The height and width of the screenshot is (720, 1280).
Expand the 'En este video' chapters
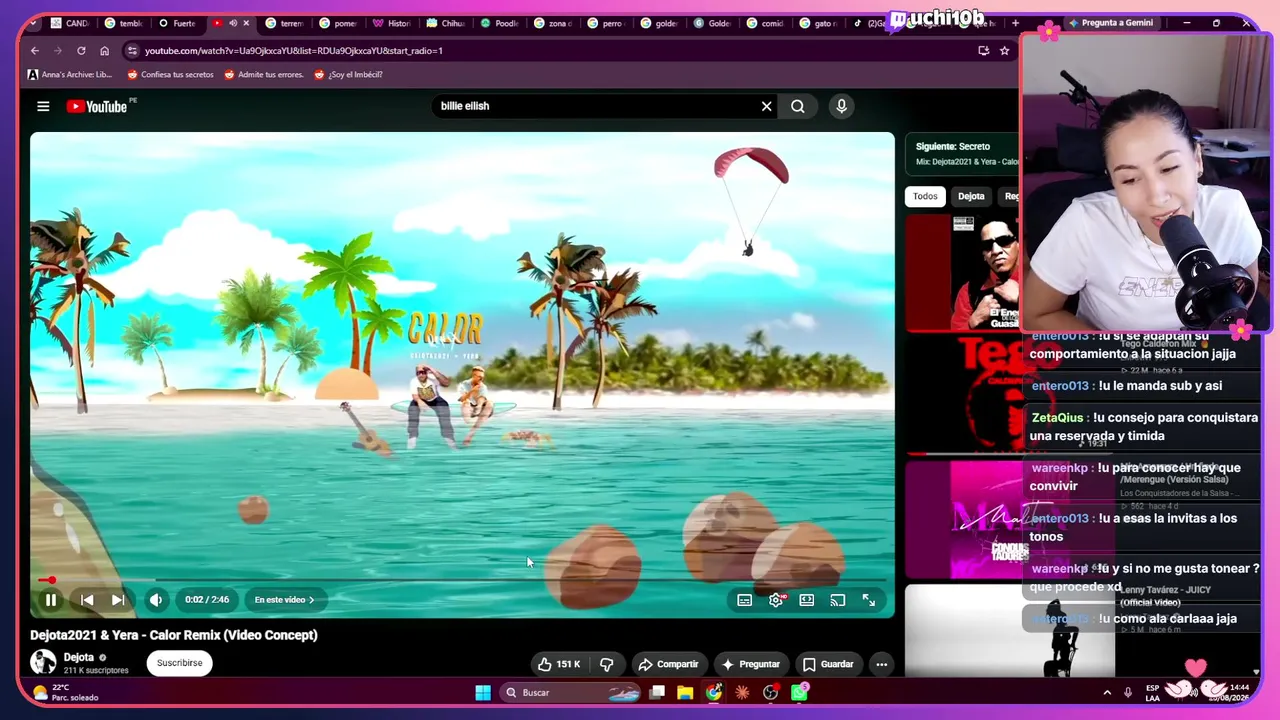click(284, 600)
